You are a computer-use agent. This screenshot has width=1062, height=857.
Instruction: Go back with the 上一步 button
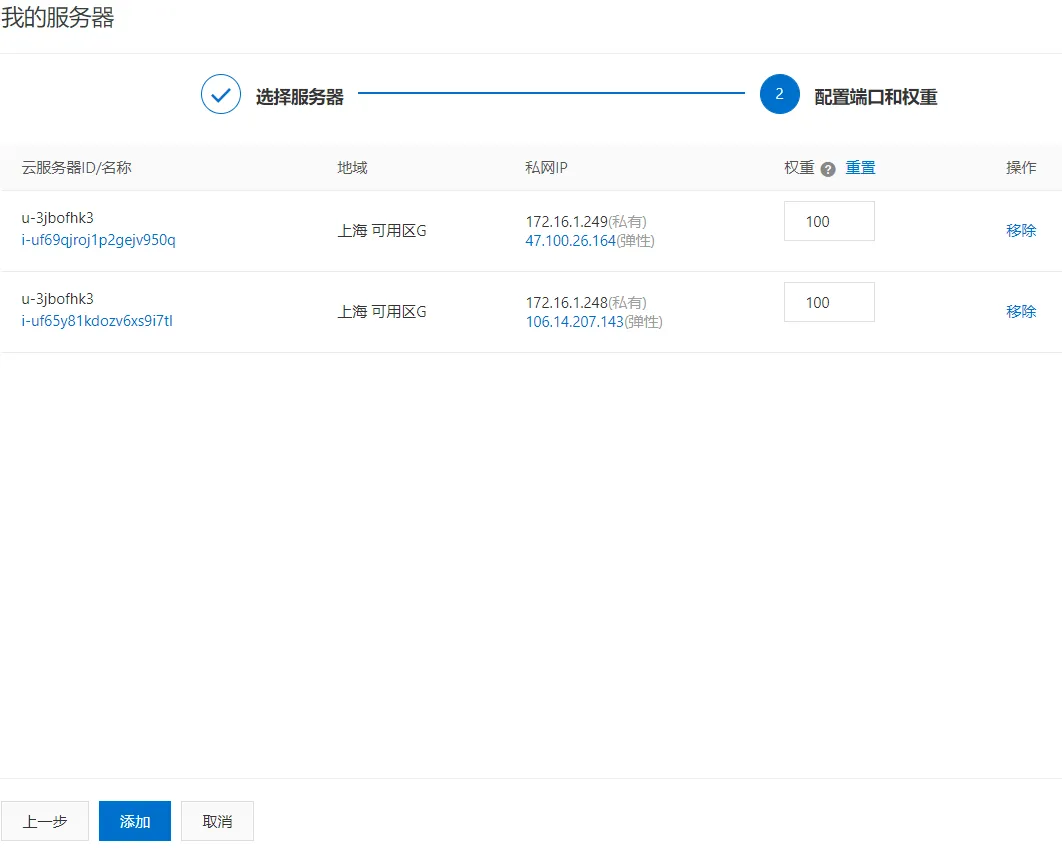pyautogui.click(x=45, y=821)
